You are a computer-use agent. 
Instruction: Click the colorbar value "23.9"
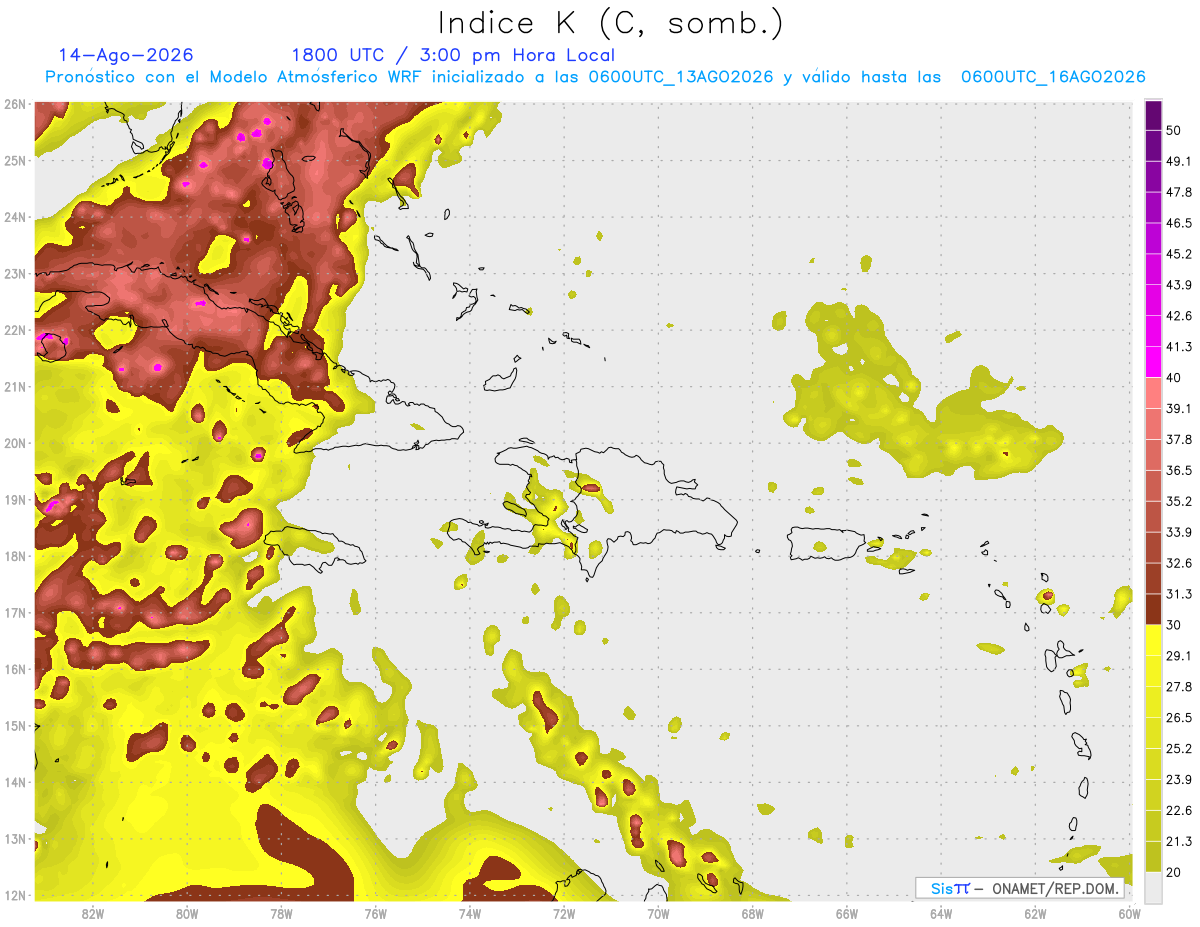click(1179, 780)
